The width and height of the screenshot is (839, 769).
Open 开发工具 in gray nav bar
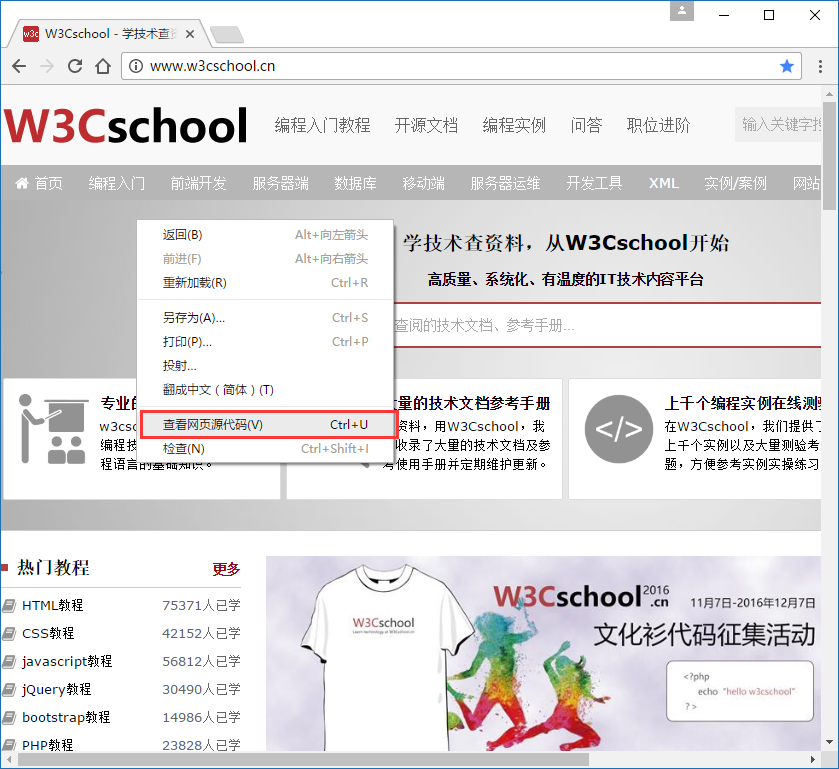pyautogui.click(x=594, y=184)
